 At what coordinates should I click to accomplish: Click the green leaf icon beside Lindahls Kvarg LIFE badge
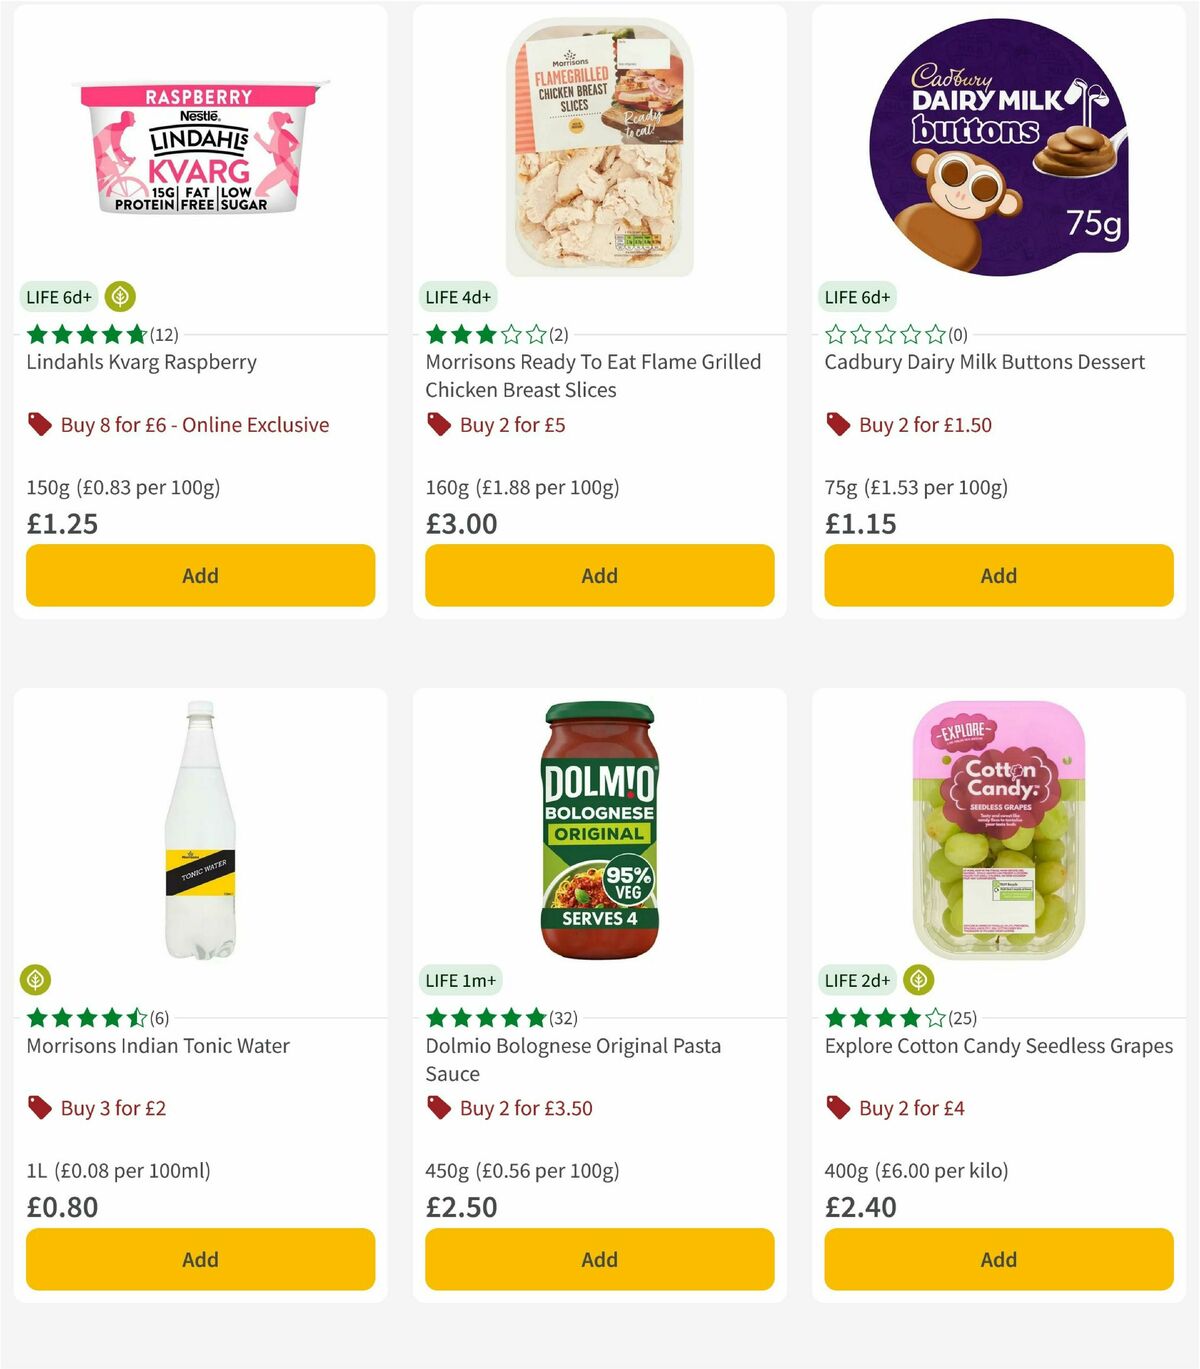pyautogui.click(x=120, y=297)
